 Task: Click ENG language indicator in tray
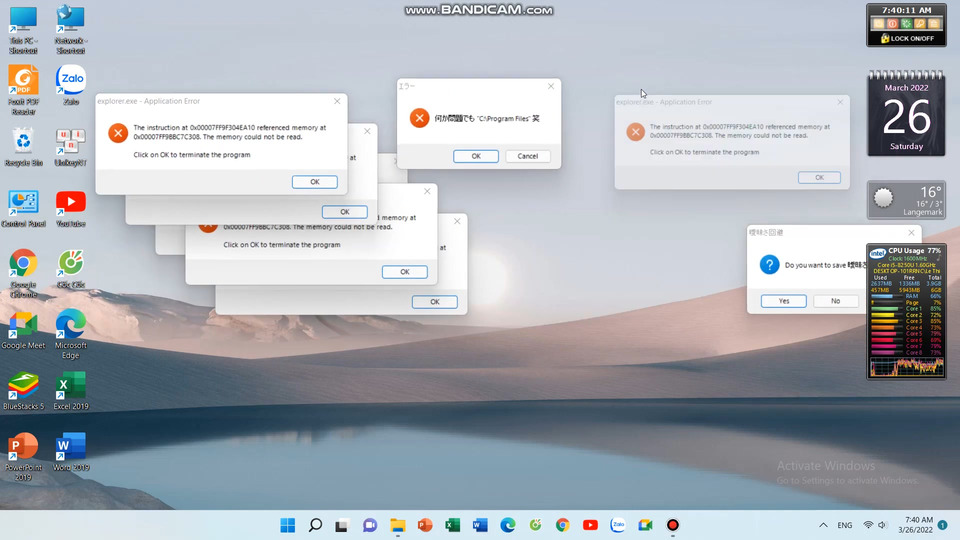(x=845, y=525)
